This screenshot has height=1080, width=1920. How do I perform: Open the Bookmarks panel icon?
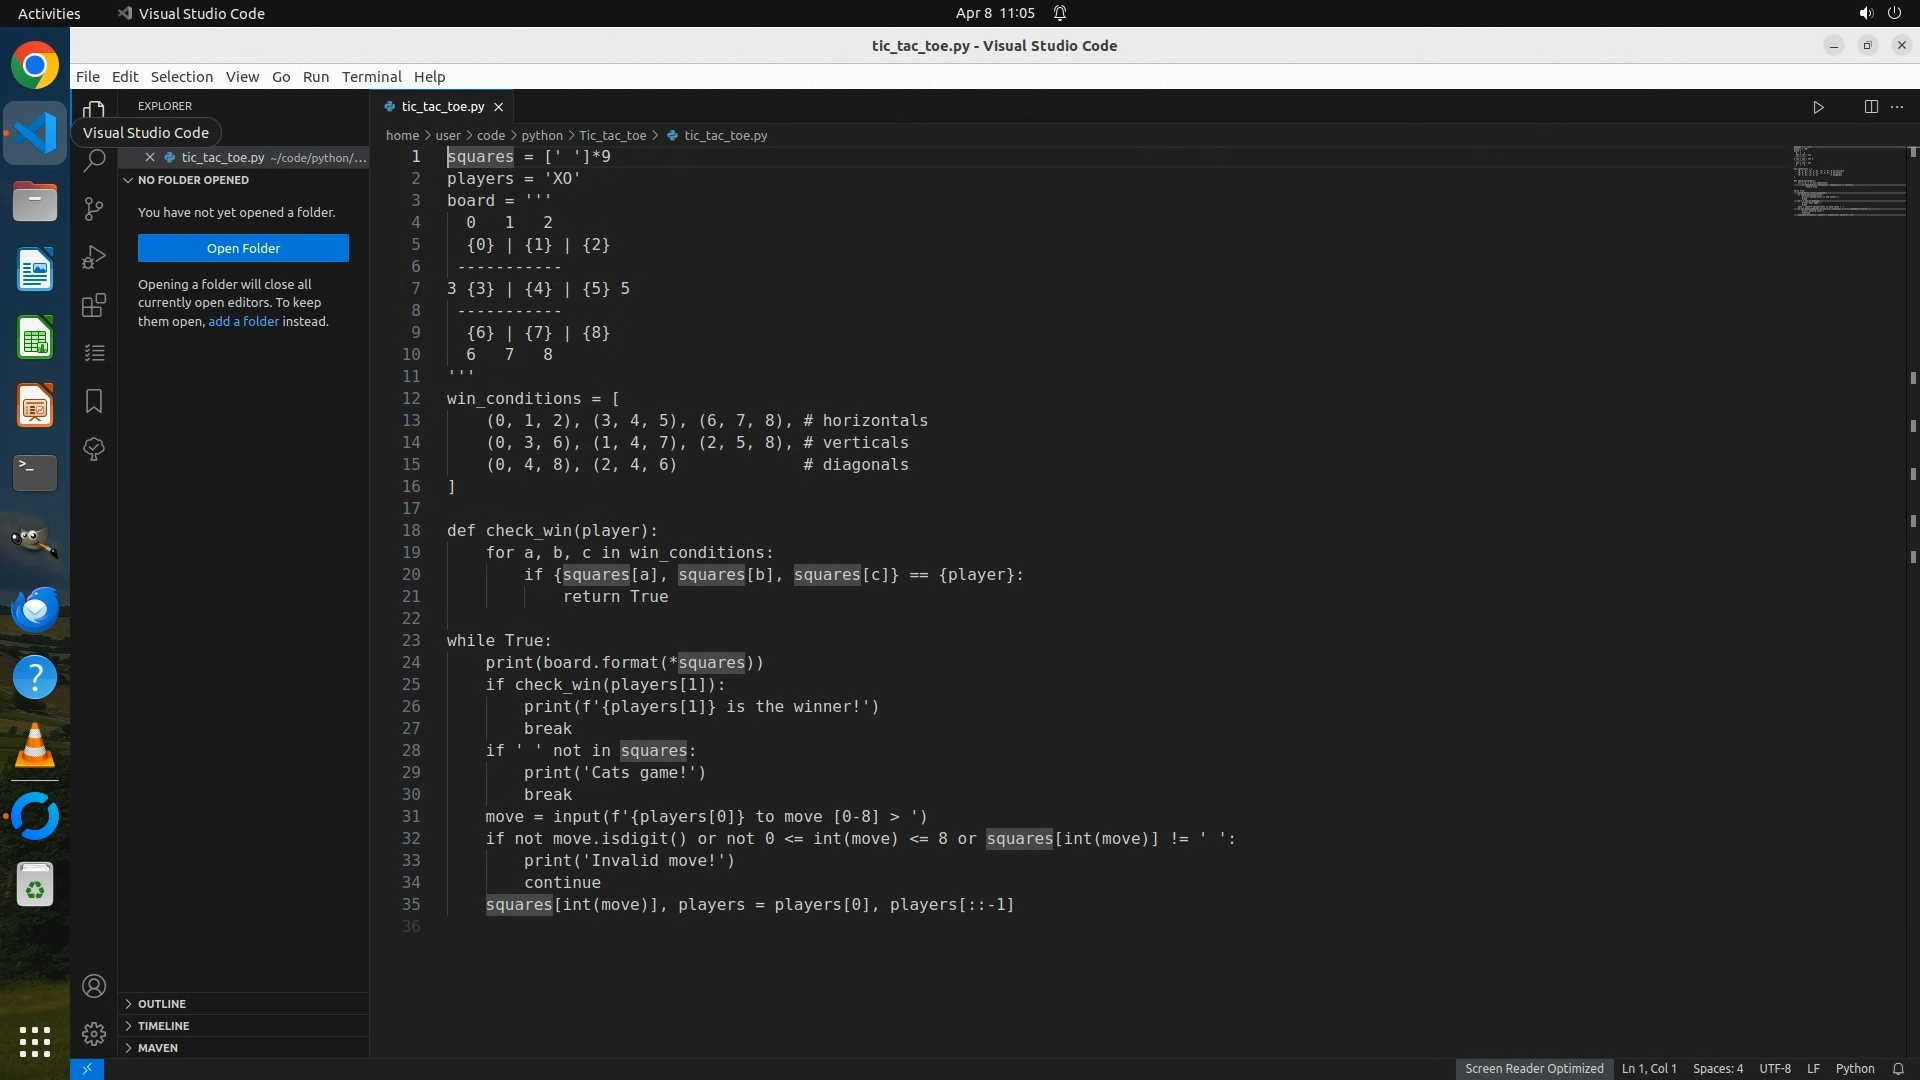94,401
